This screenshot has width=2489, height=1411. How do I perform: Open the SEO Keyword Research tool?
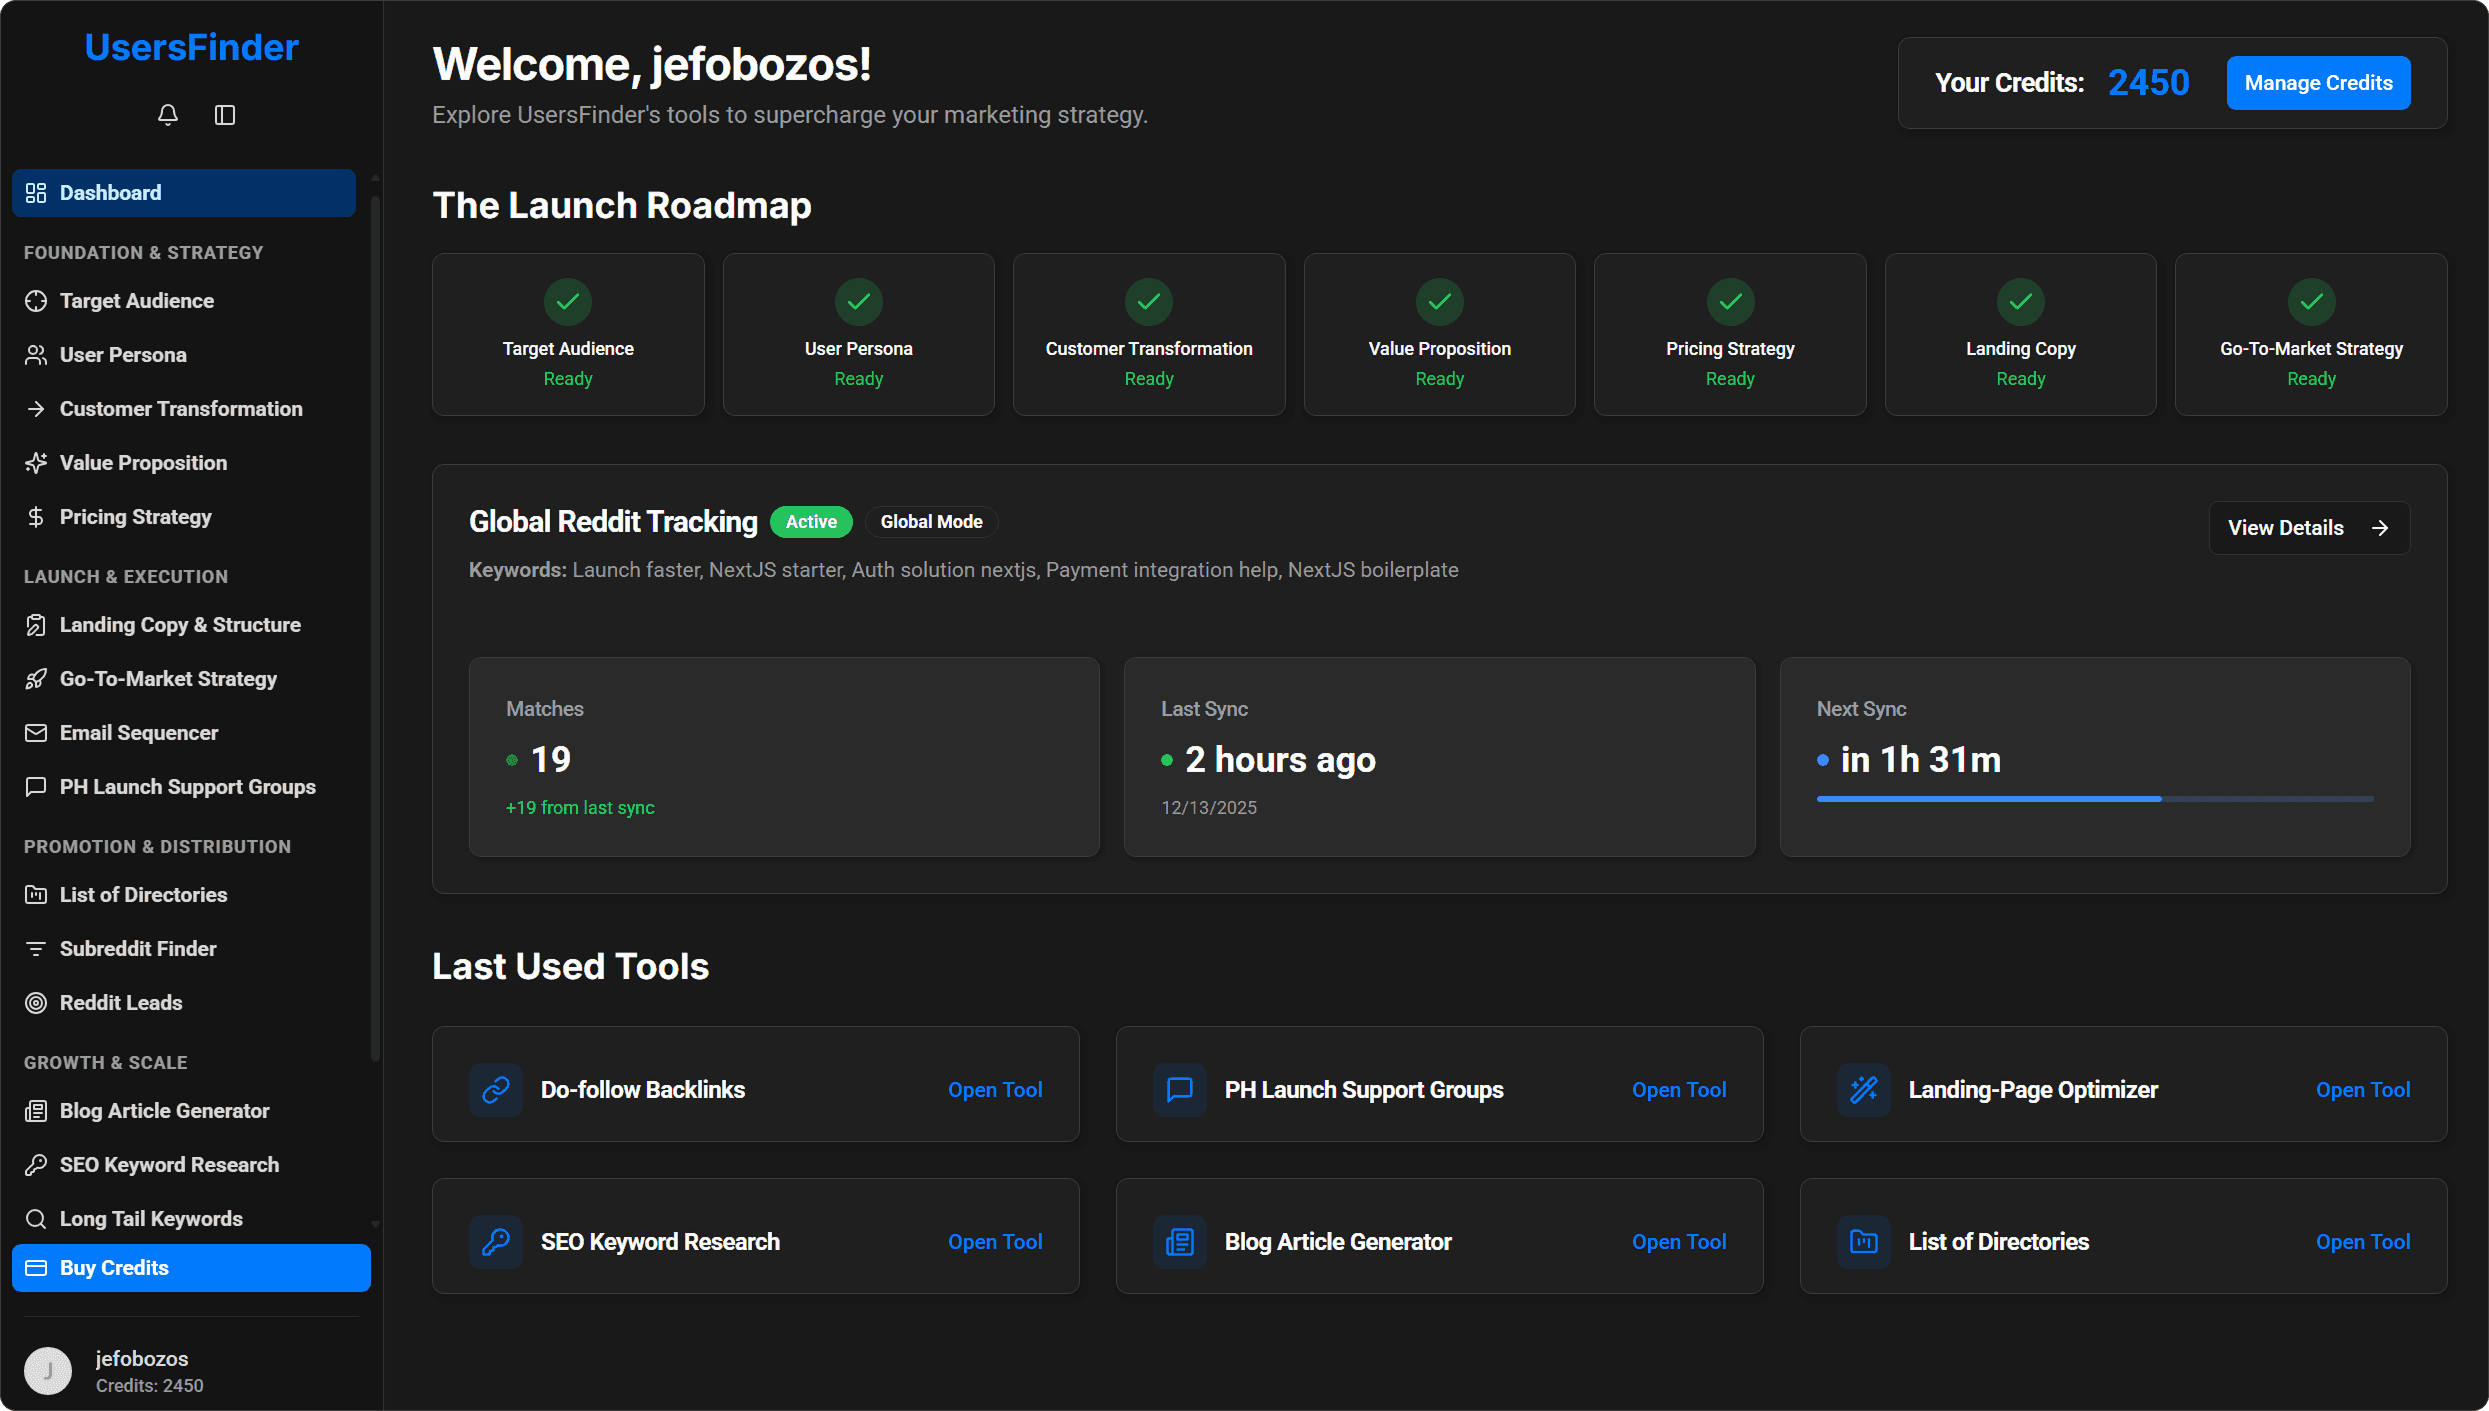(x=994, y=1241)
